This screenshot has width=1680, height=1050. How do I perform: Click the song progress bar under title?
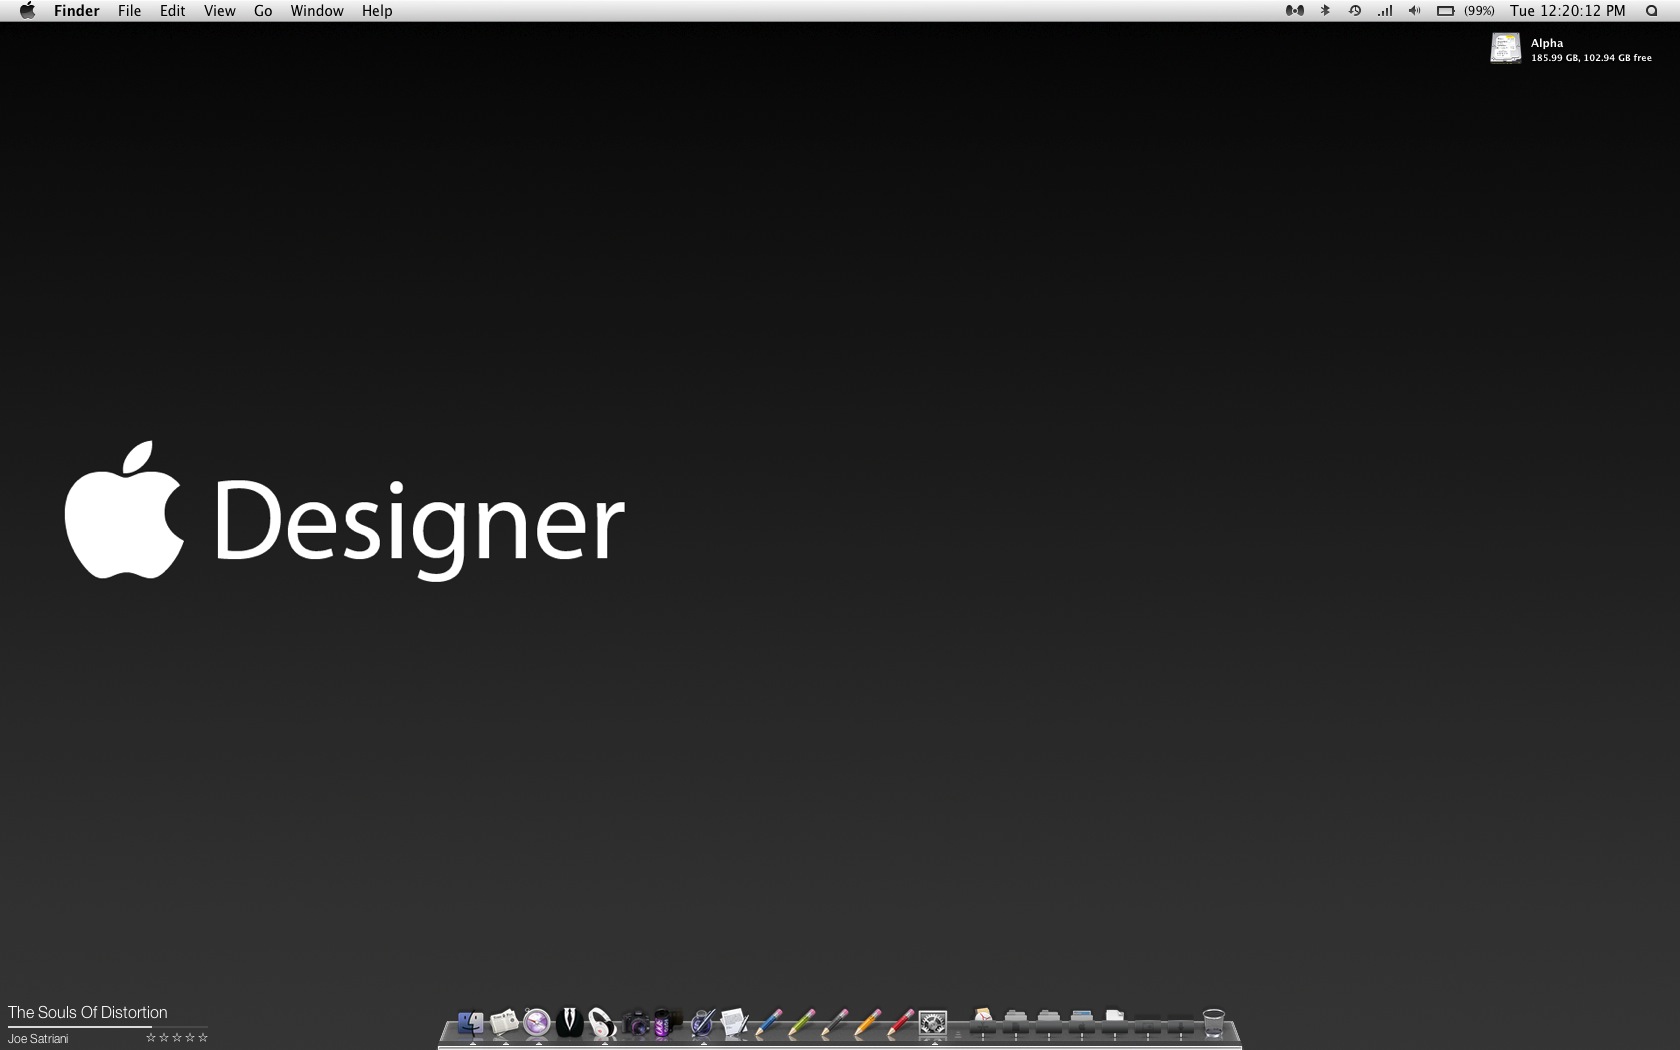click(108, 1027)
